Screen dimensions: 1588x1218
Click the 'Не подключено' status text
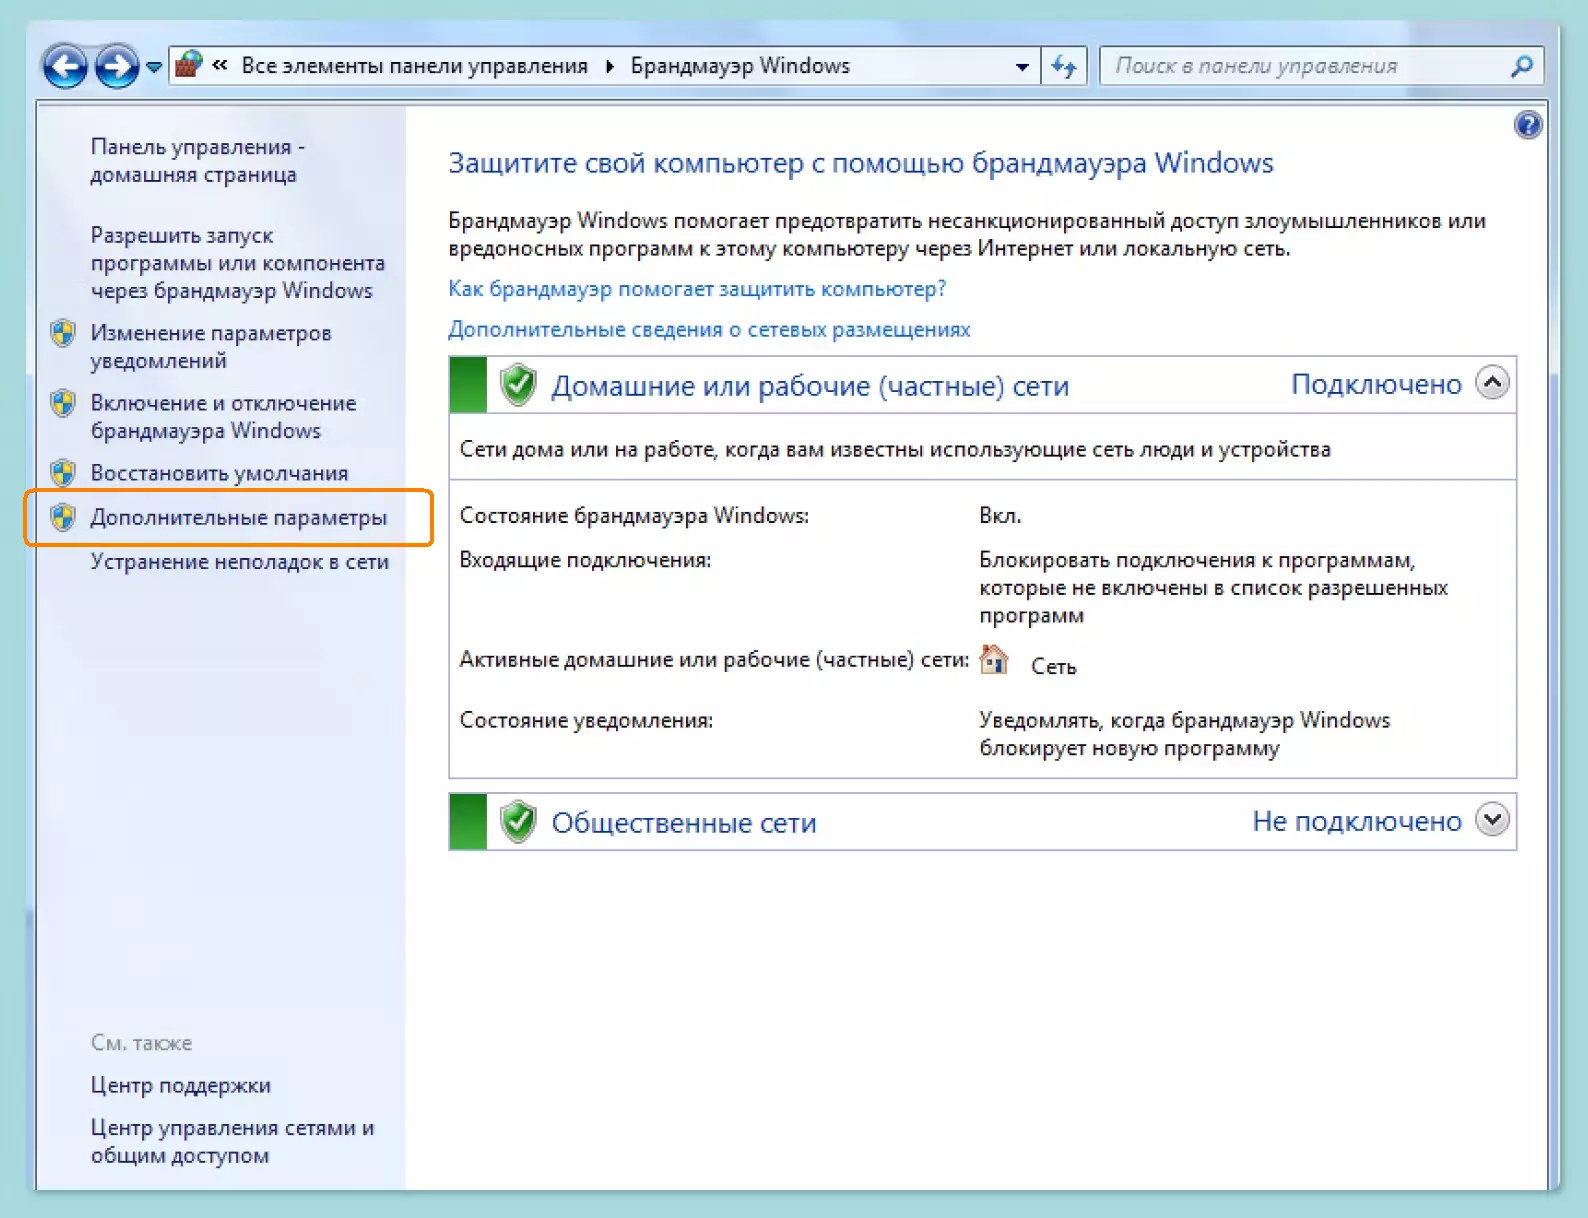(x=1357, y=822)
